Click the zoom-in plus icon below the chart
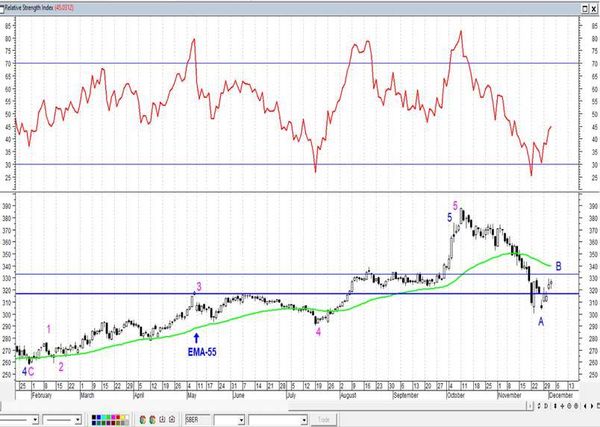Screen dimensions: 600x427 [x=562, y=406]
